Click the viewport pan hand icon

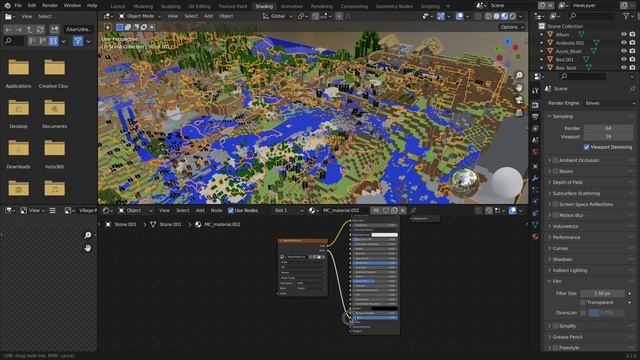coord(519,87)
